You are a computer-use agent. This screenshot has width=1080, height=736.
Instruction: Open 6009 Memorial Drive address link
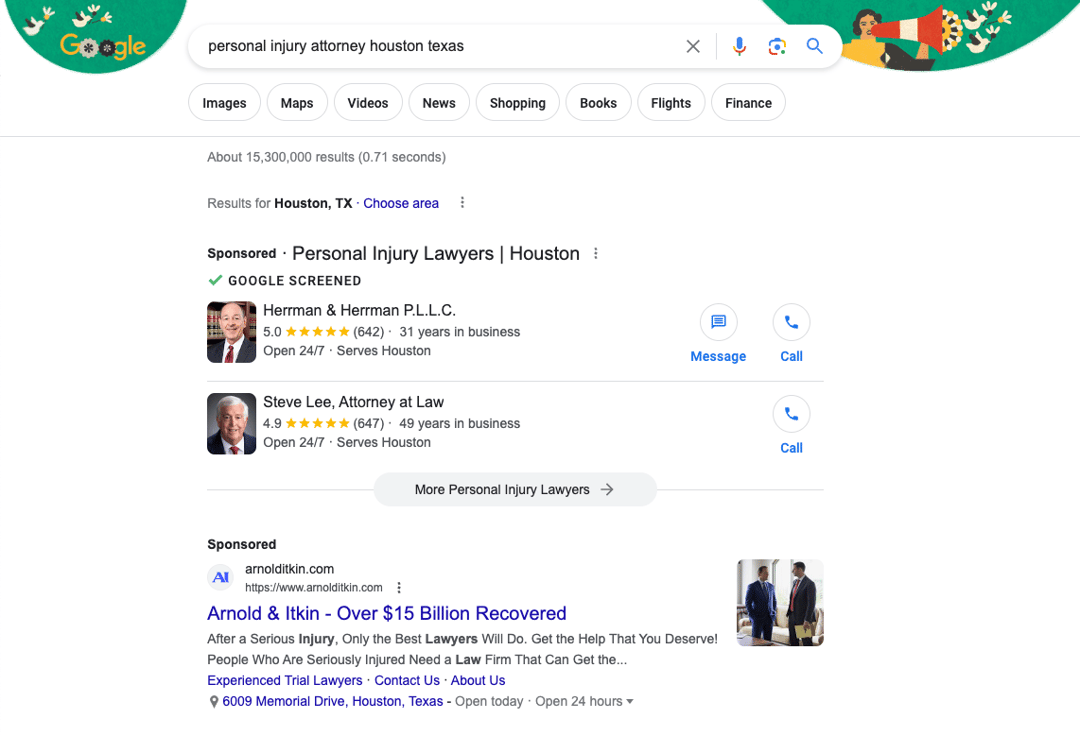click(x=333, y=701)
